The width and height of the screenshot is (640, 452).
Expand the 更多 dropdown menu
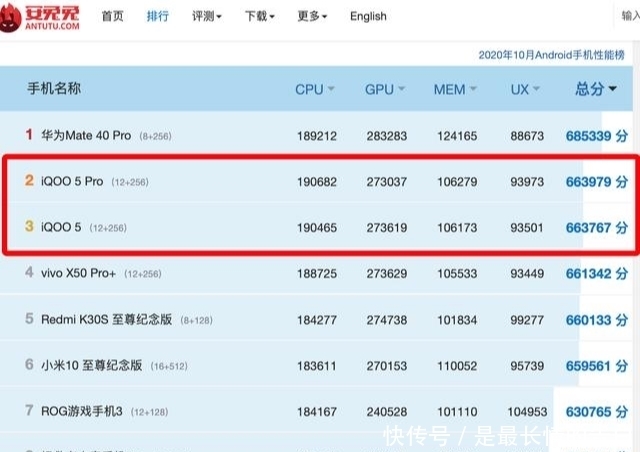312,16
